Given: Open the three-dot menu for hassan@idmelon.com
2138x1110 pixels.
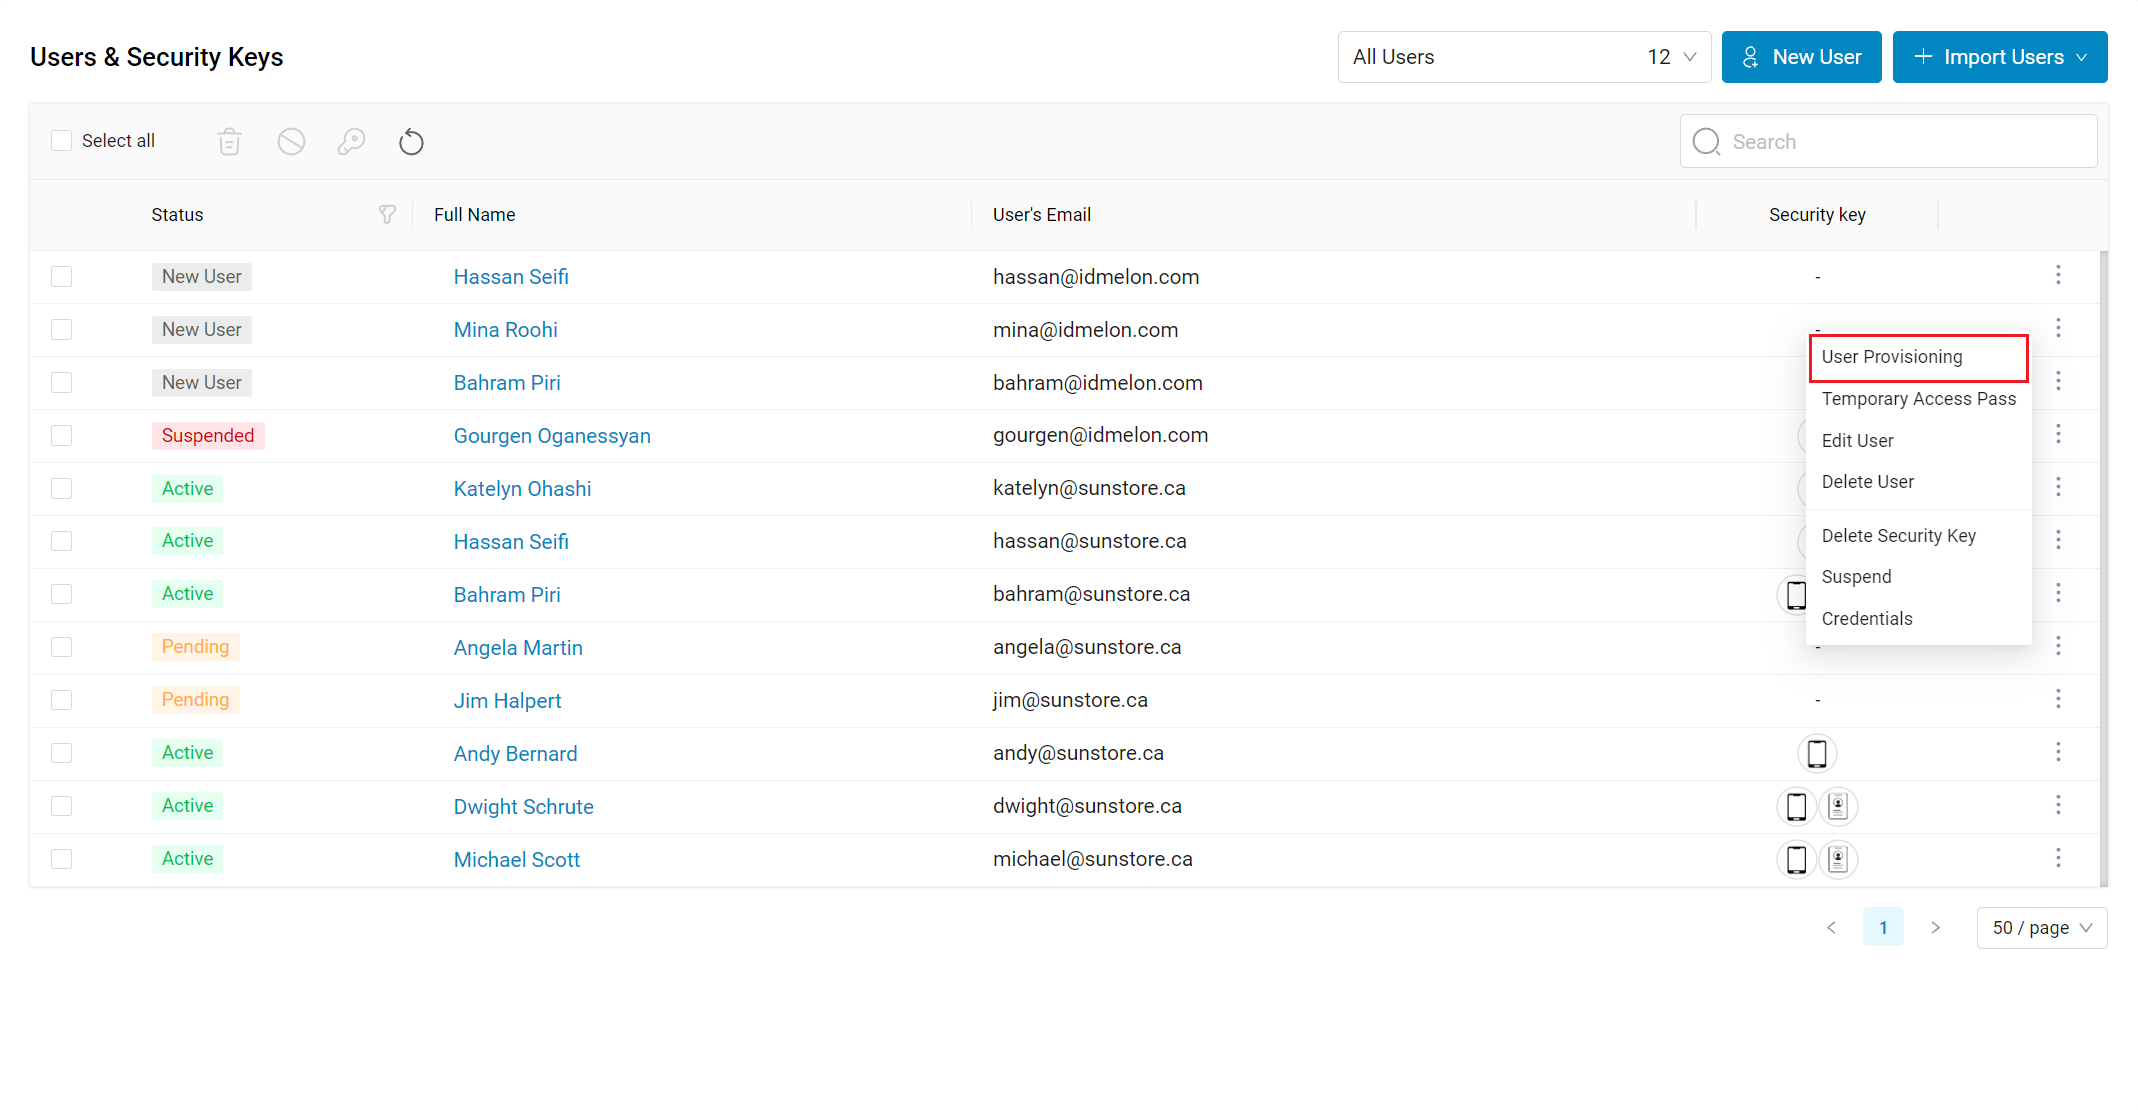Looking at the screenshot, I should click(x=2058, y=275).
